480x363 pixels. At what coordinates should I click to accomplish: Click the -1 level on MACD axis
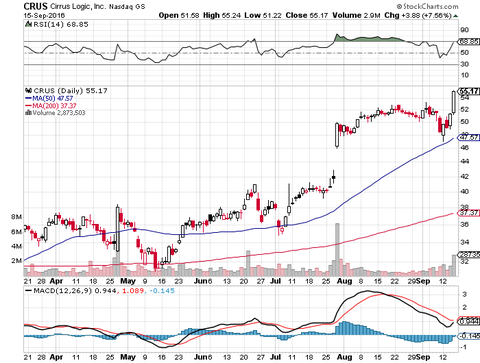click(x=463, y=347)
